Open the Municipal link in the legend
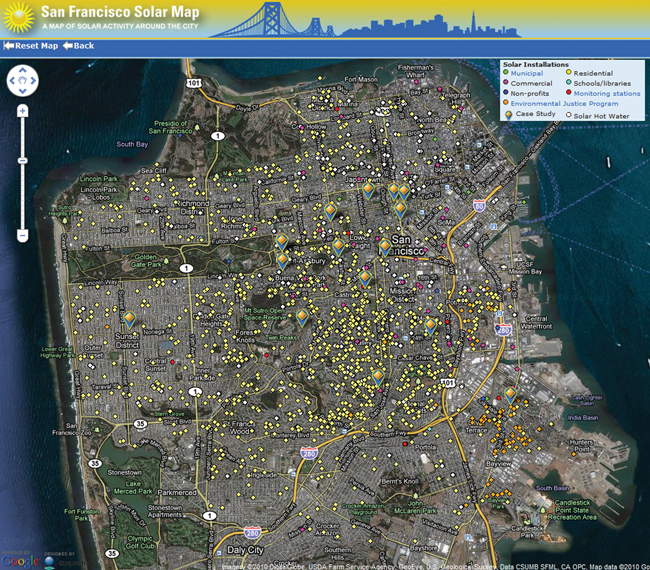Screen dimensions: 650x570 (x=526, y=73)
